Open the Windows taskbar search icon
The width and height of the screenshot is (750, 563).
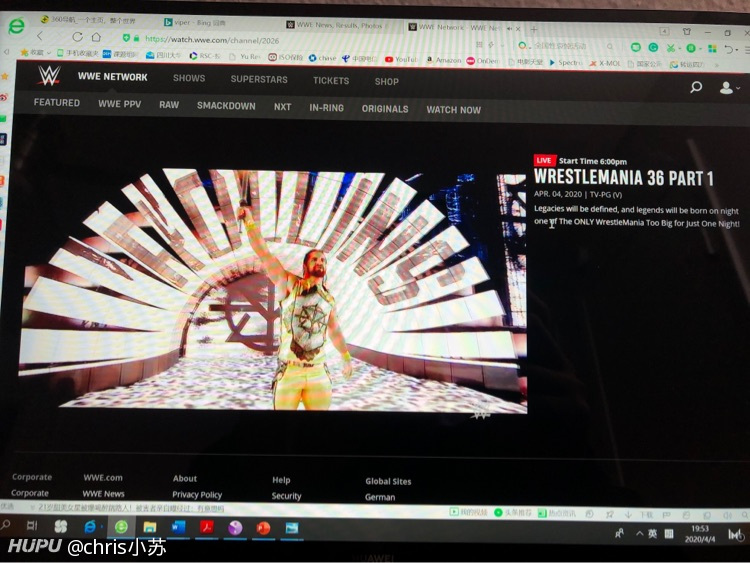5,524
